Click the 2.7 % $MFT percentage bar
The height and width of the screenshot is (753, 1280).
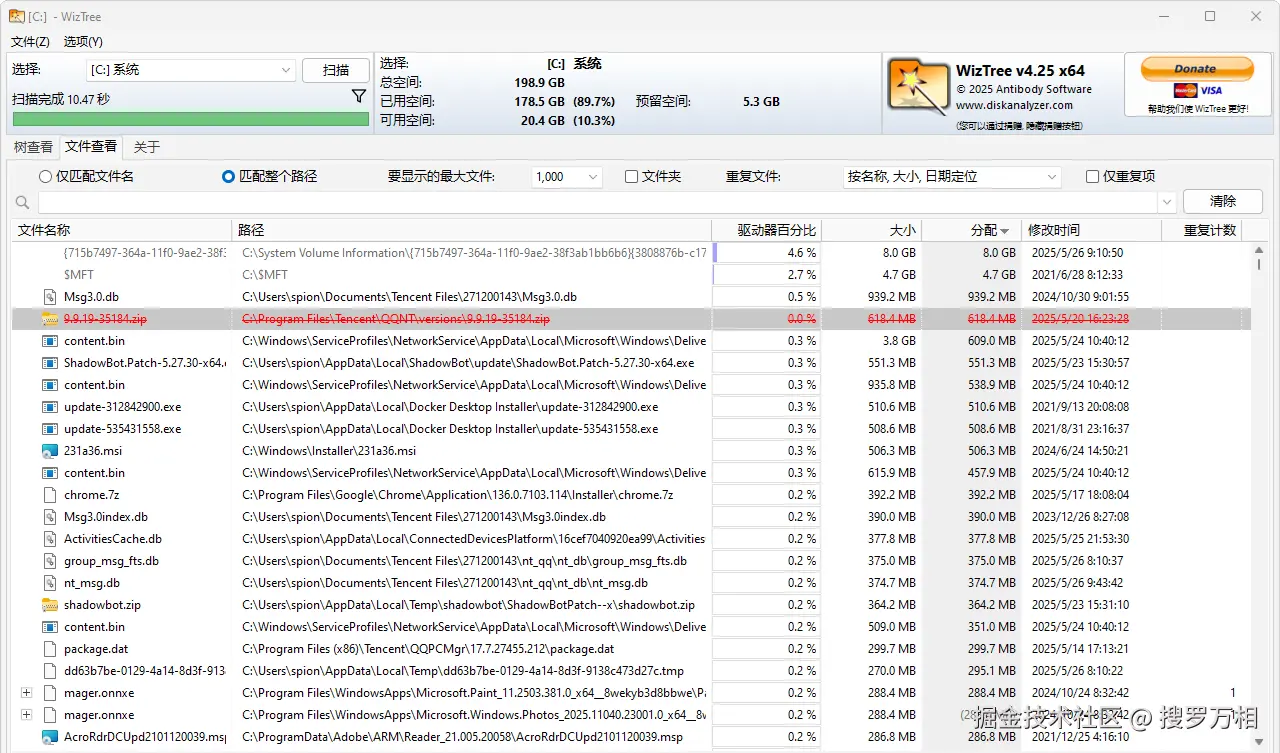(766, 275)
